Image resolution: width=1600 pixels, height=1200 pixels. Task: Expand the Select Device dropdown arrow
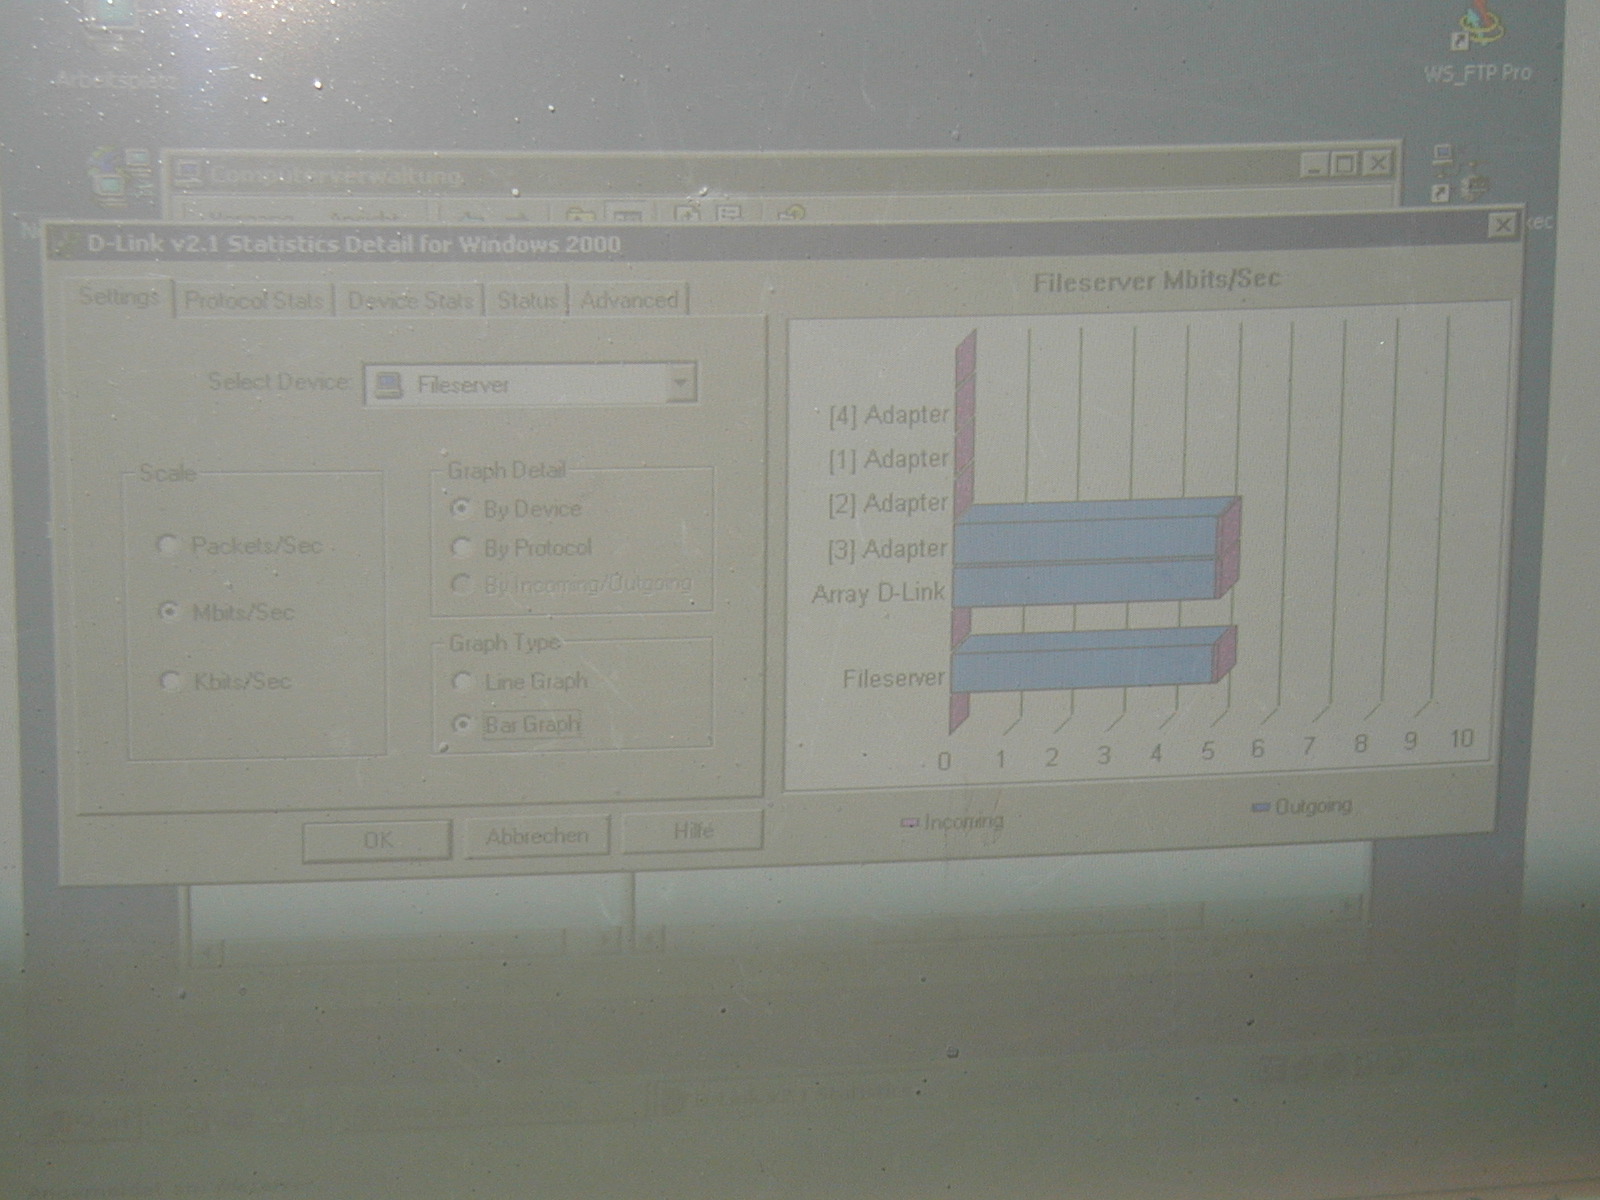[x=681, y=382]
